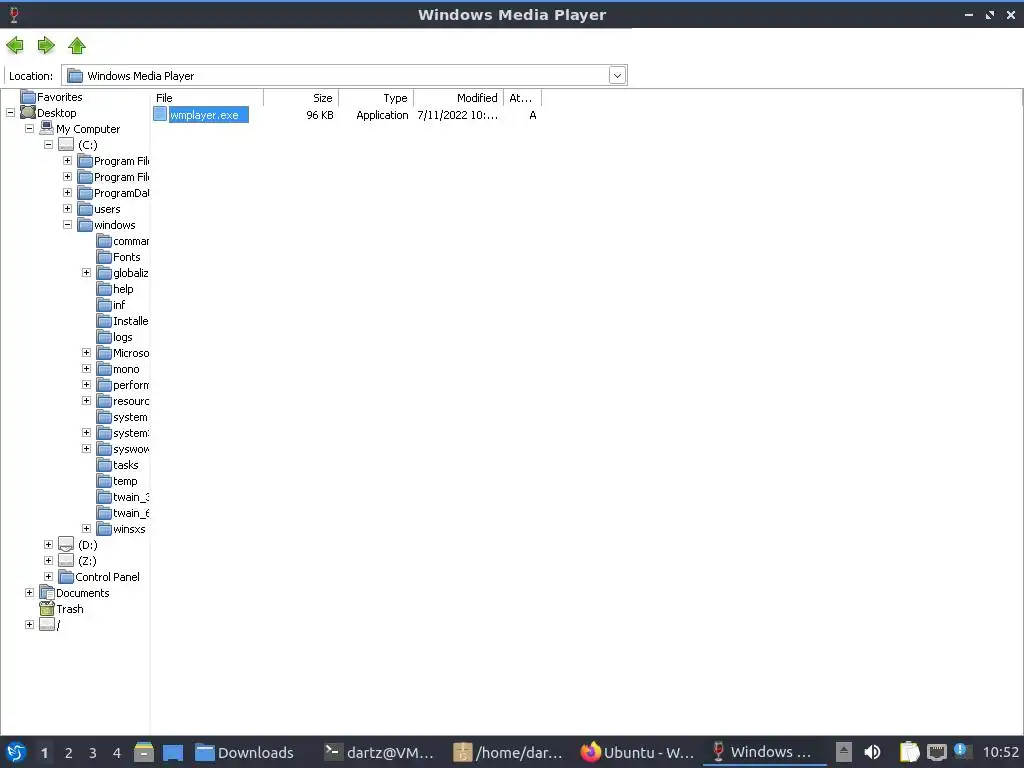Expand the Control Panel node
Image resolution: width=1024 pixels, height=768 pixels.
48,577
